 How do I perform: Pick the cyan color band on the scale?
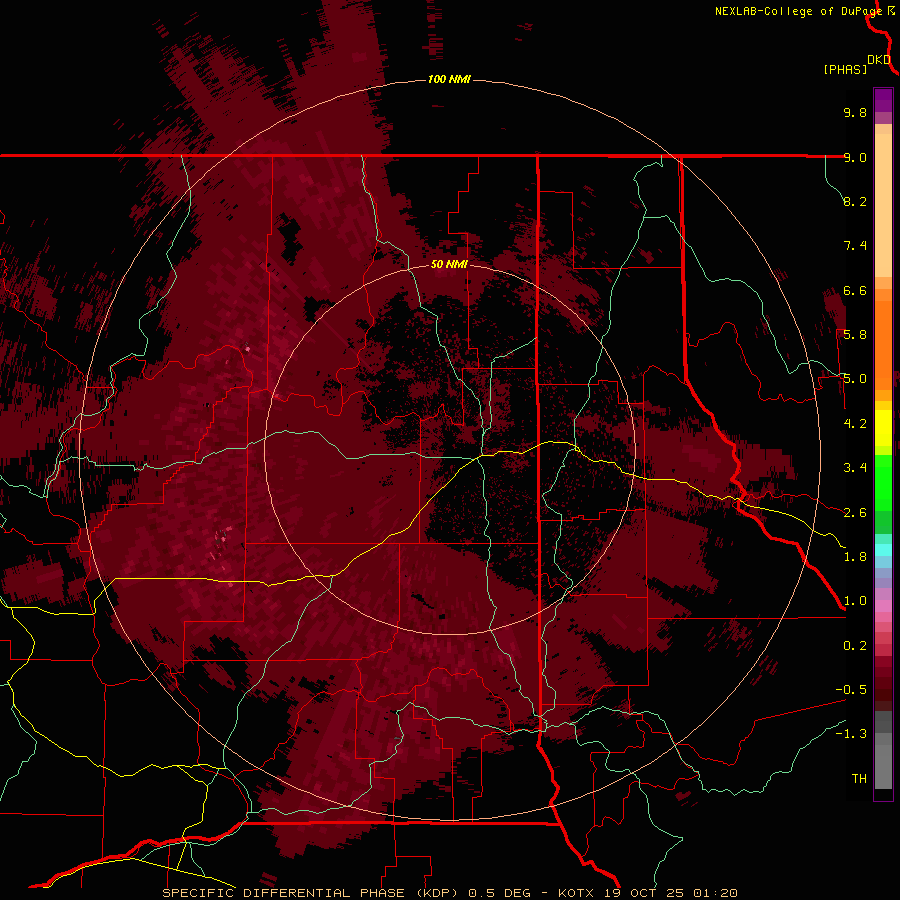(883, 550)
